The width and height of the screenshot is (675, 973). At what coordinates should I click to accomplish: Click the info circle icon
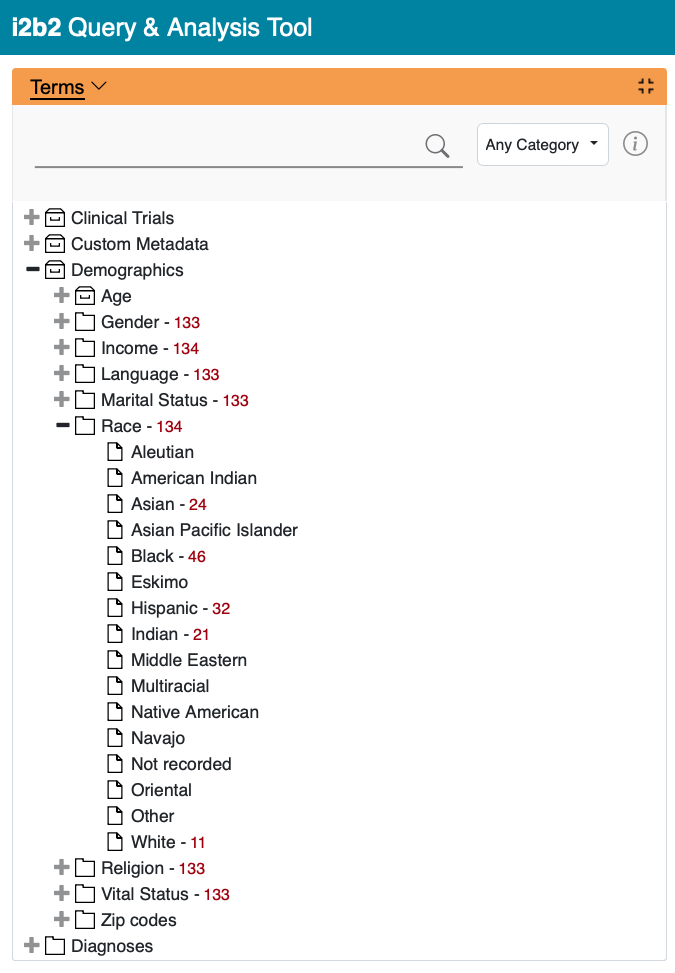pos(635,144)
